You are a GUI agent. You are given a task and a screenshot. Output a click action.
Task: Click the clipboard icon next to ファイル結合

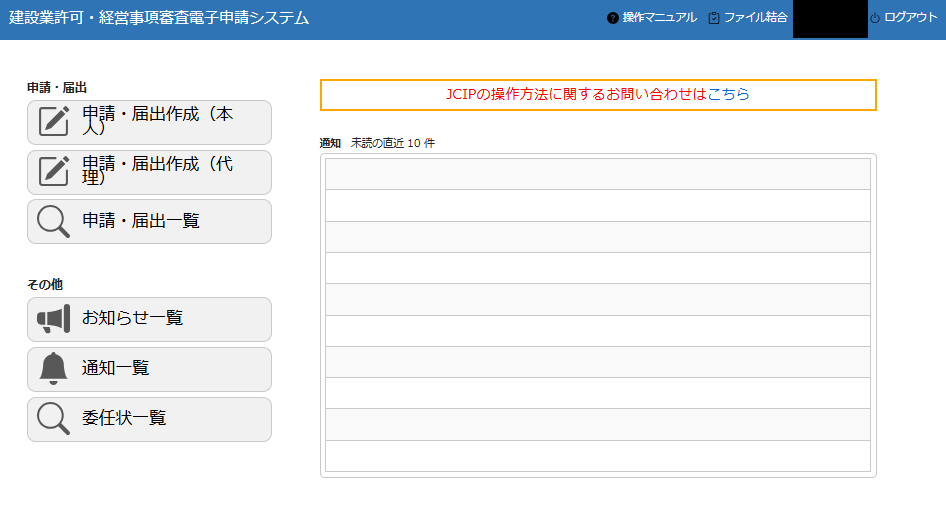(714, 18)
